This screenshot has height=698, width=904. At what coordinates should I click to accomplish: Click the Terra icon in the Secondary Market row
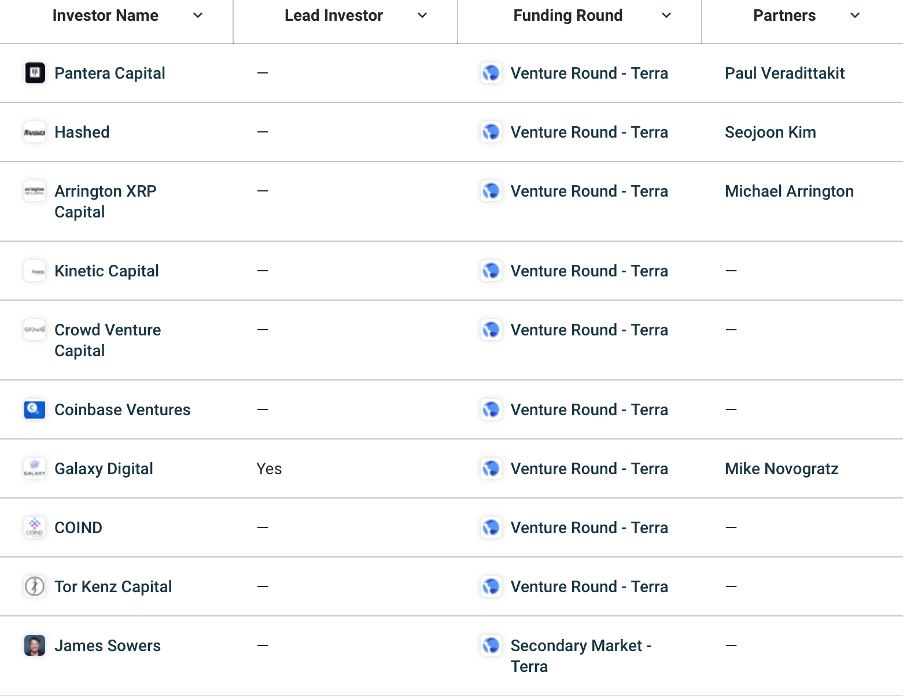tap(491, 646)
